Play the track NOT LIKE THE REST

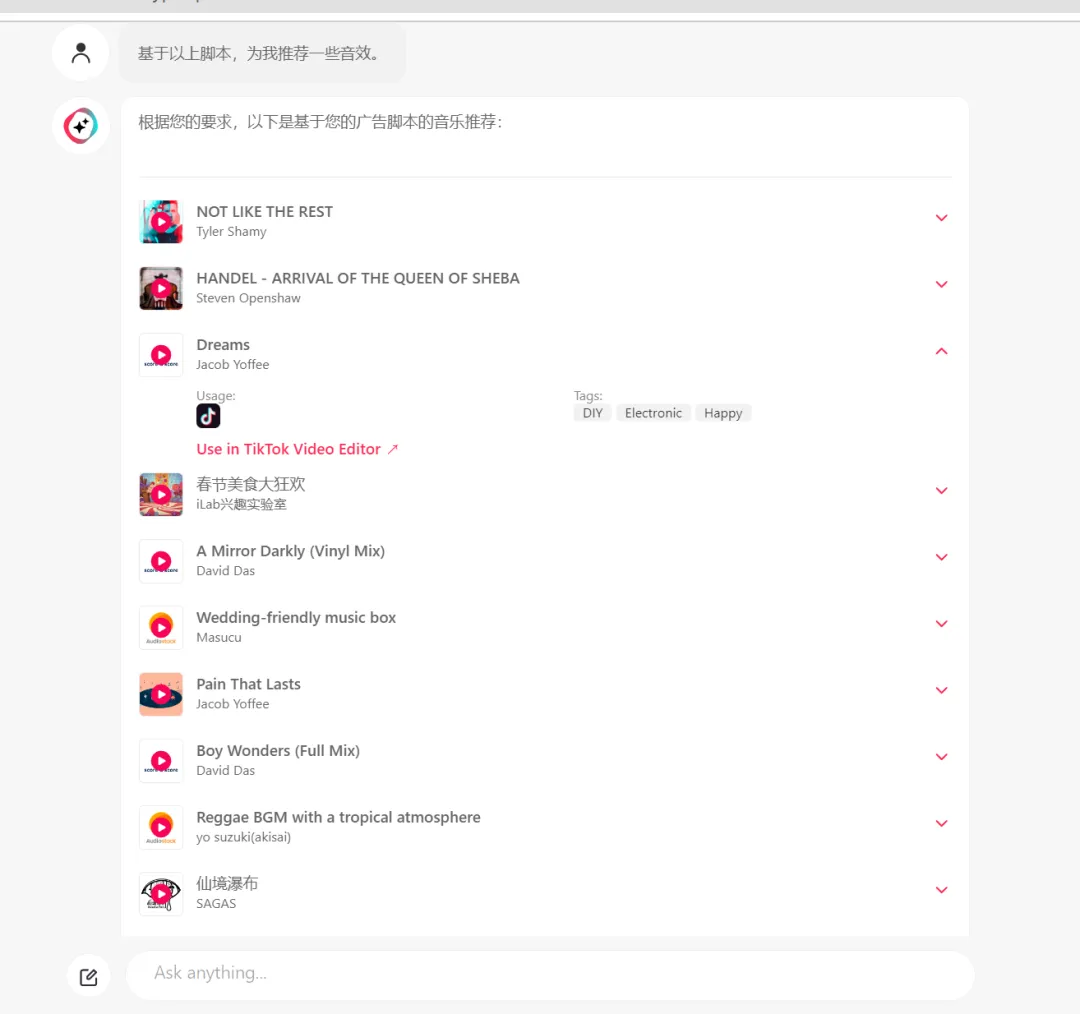pos(161,222)
